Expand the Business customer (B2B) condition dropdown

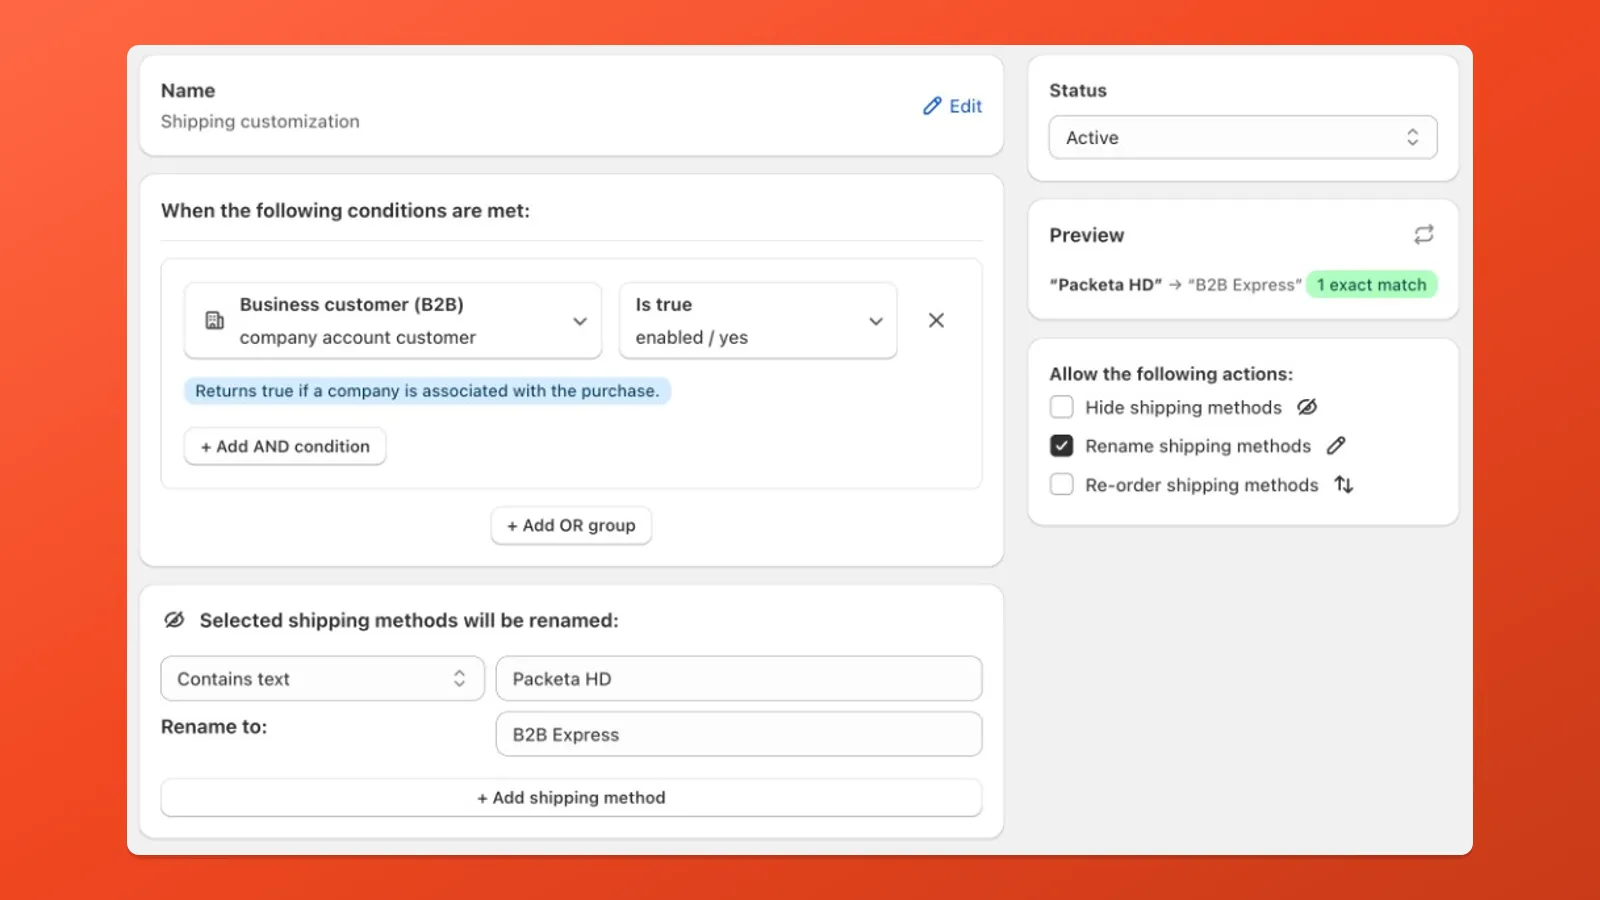click(580, 321)
